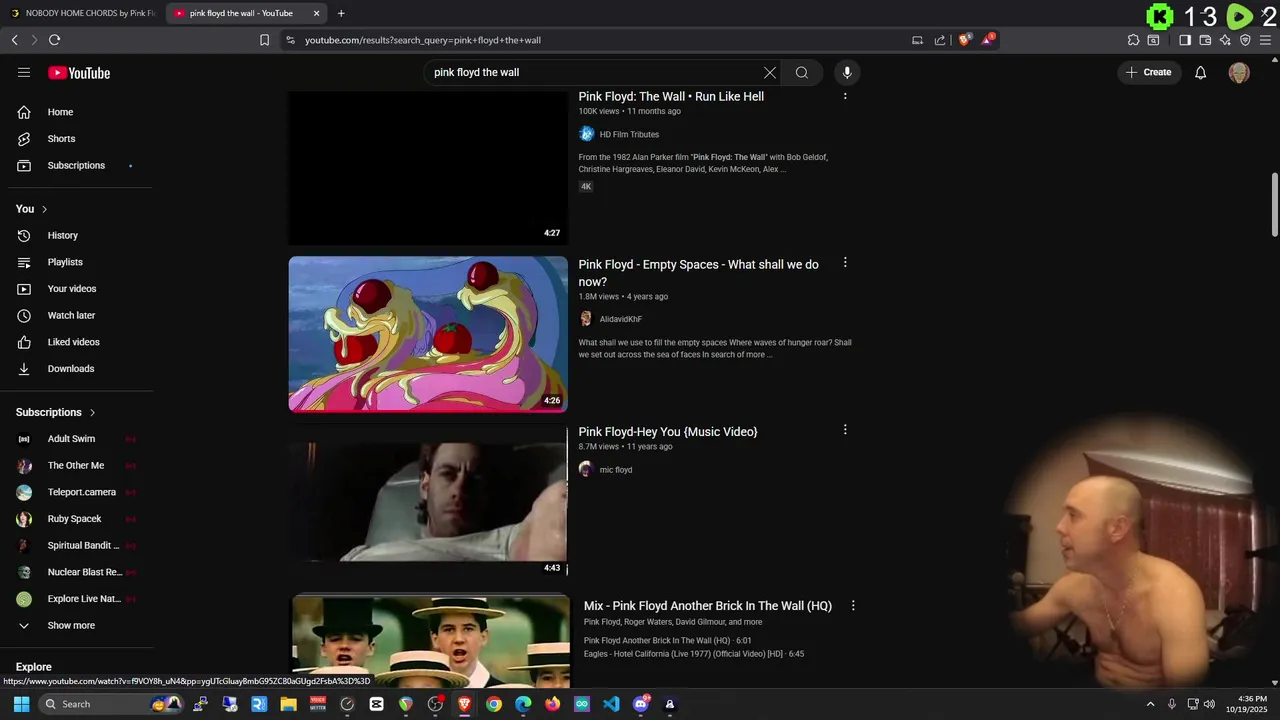Open more options for Hey You video

[x=845, y=430]
